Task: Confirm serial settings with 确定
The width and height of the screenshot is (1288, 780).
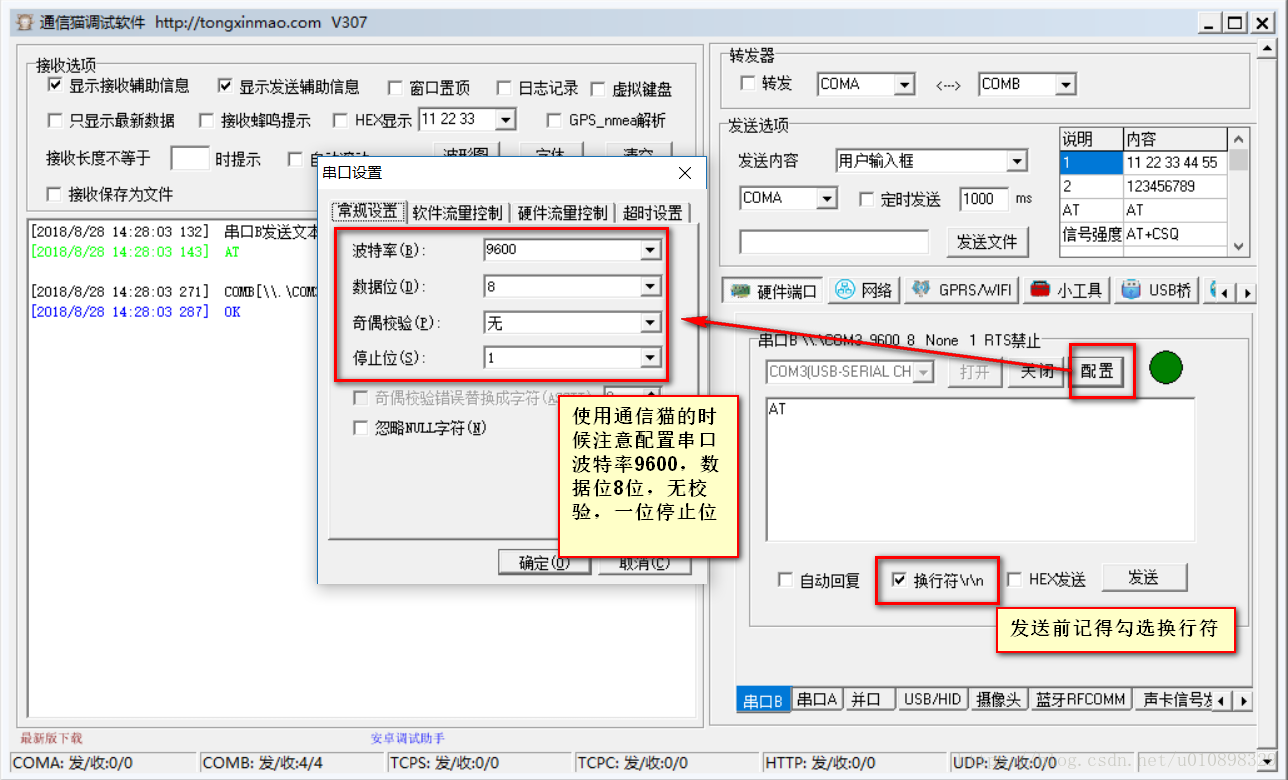Action: (x=543, y=563)
